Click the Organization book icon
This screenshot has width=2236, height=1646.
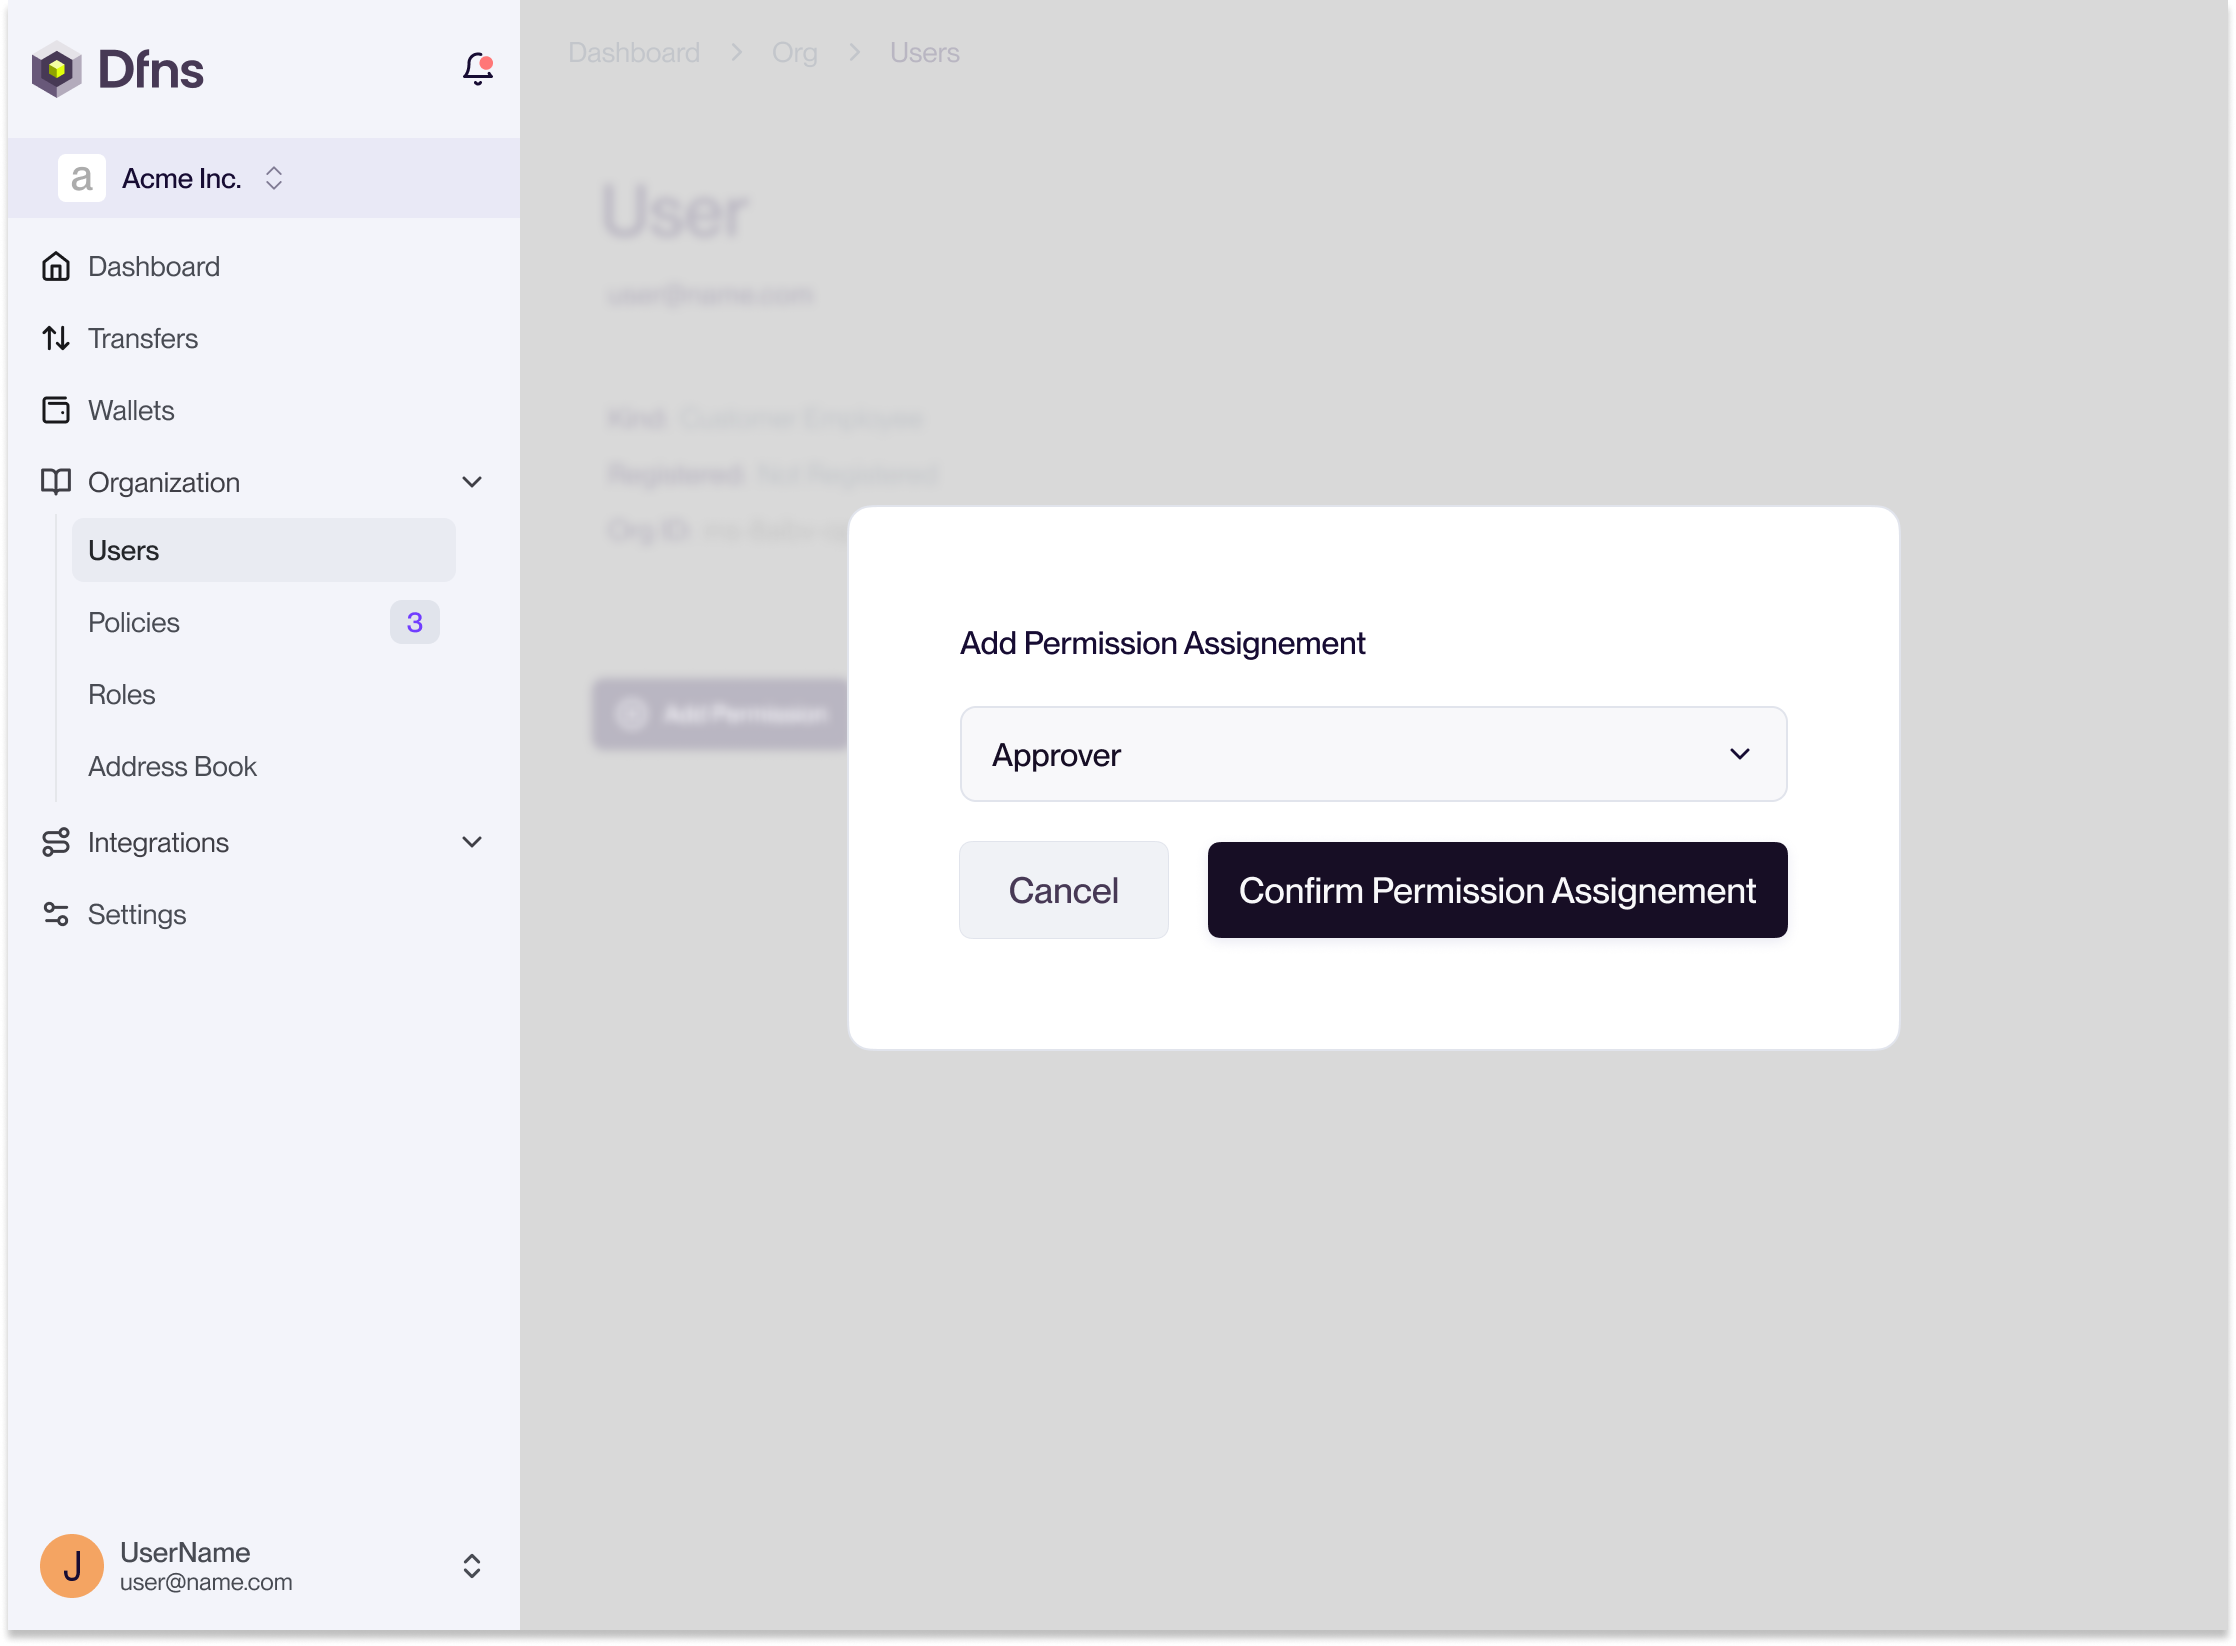56,483
